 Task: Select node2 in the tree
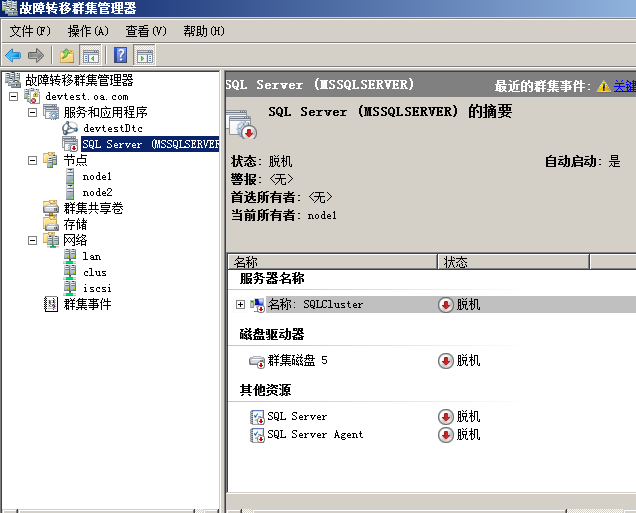[x=97, y=193]
